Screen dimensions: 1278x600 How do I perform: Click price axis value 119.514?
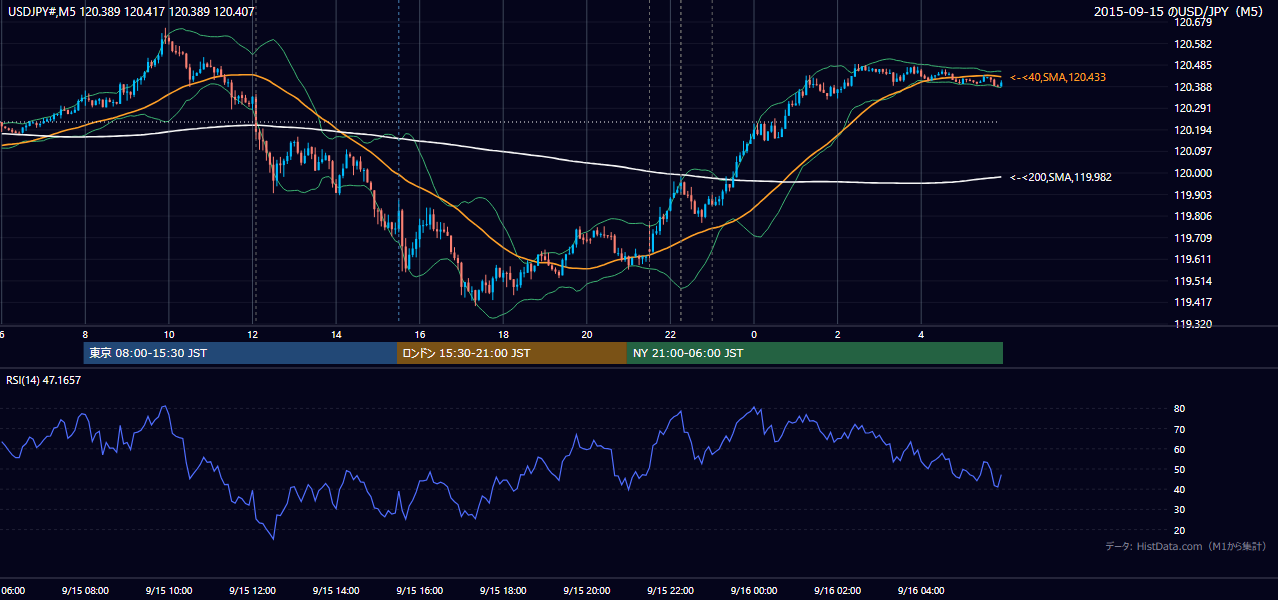(x=1193, y=281)
